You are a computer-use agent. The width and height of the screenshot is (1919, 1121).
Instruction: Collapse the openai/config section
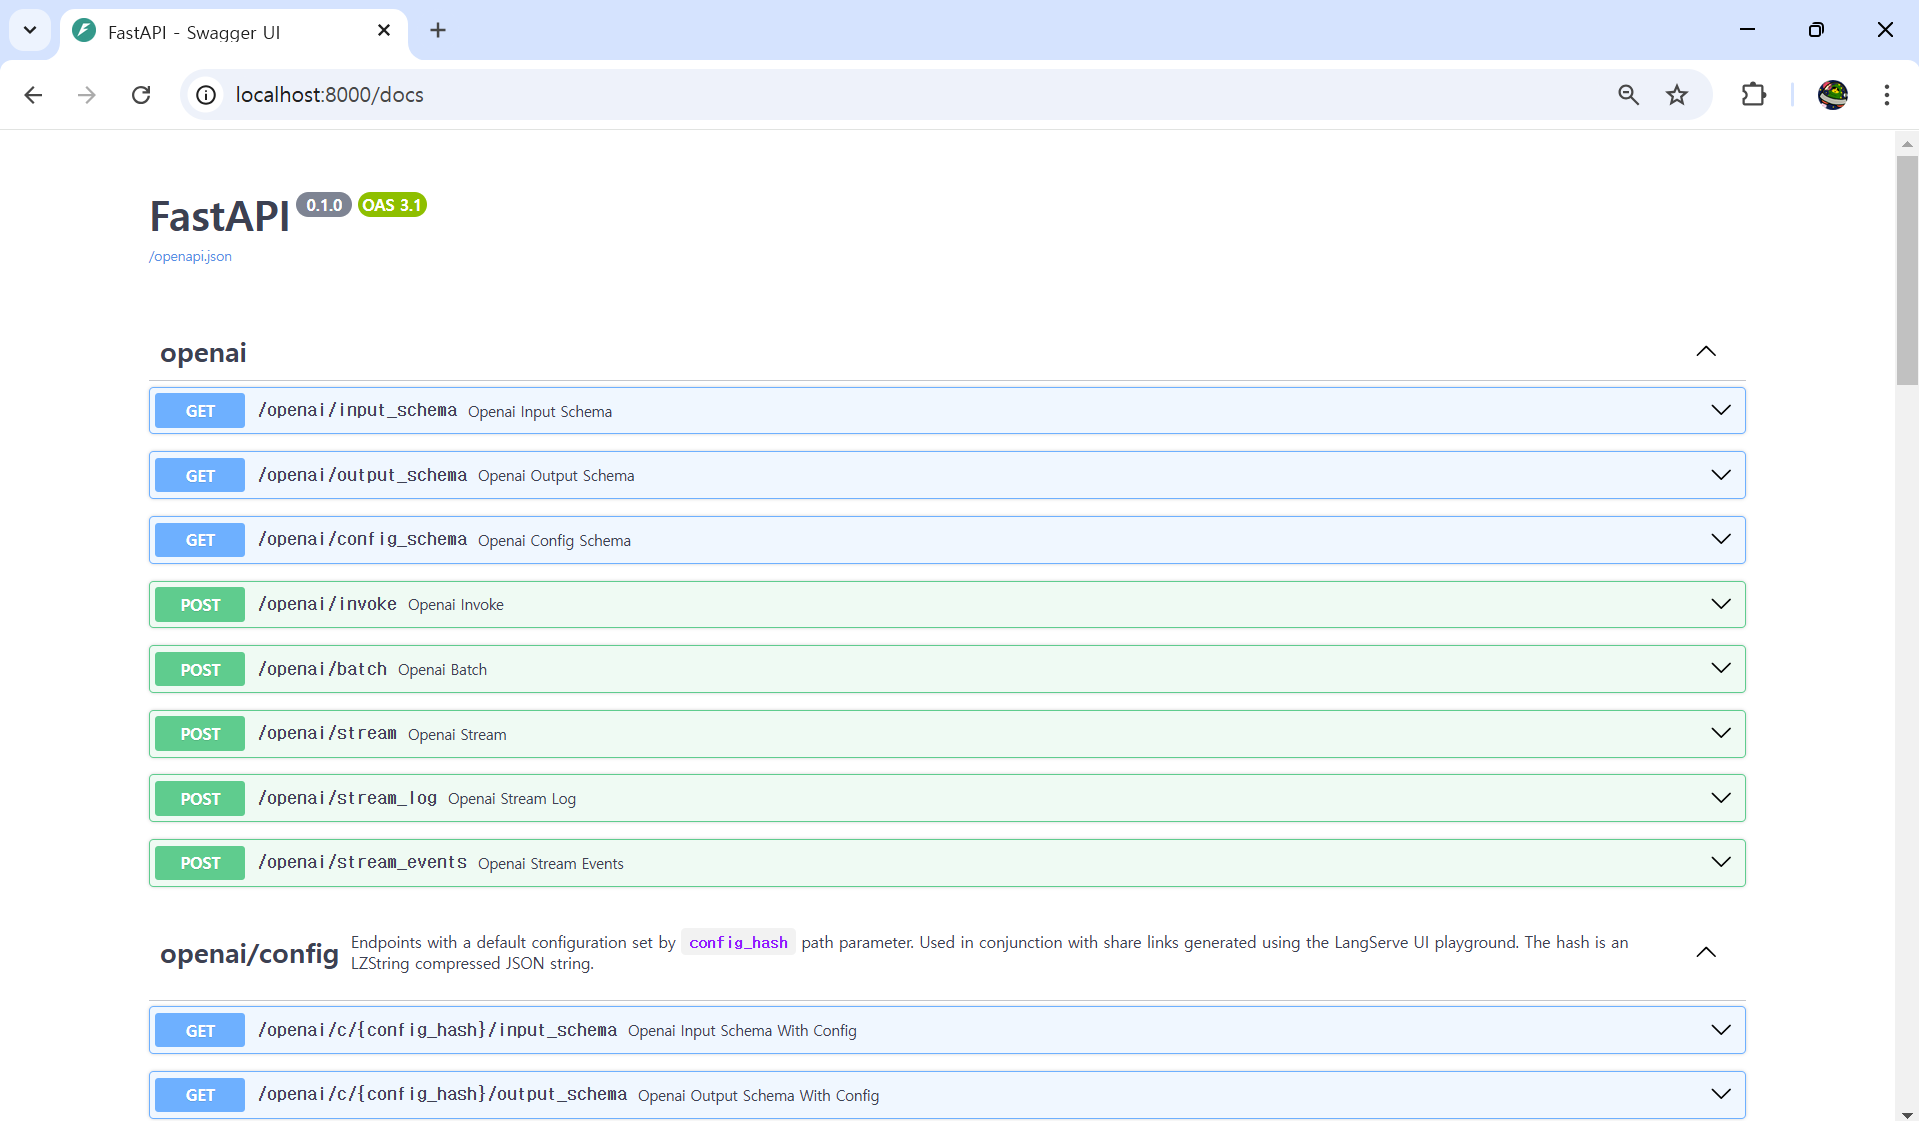(1706, 953)
